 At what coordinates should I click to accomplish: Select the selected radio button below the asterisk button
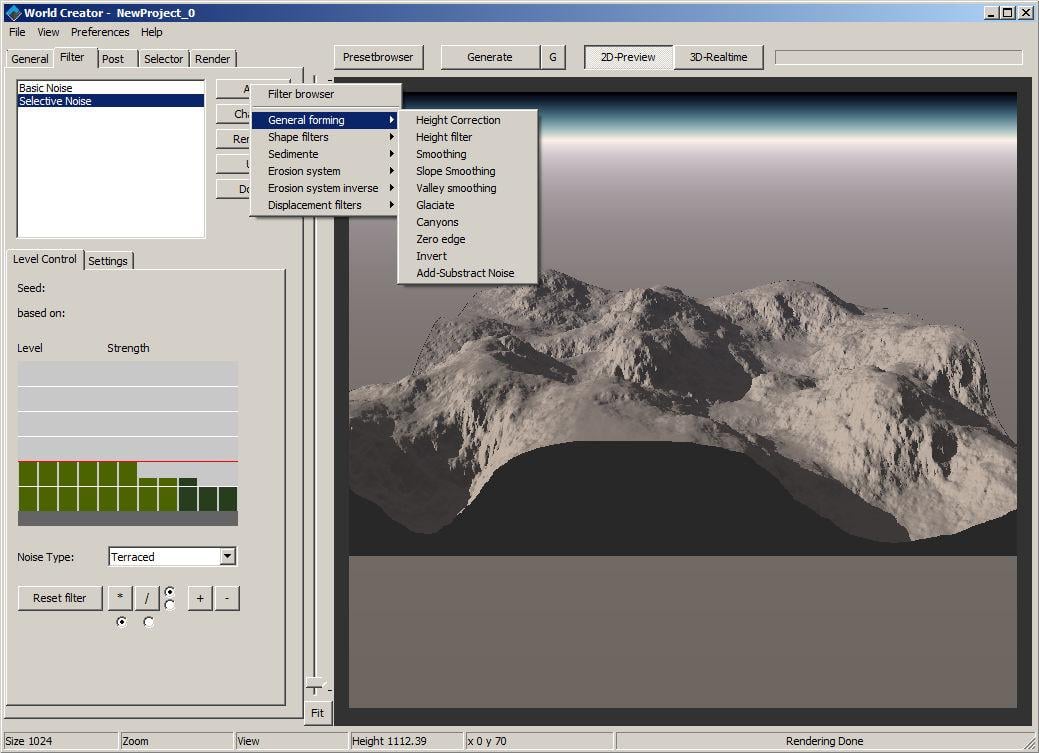(122, 622)
